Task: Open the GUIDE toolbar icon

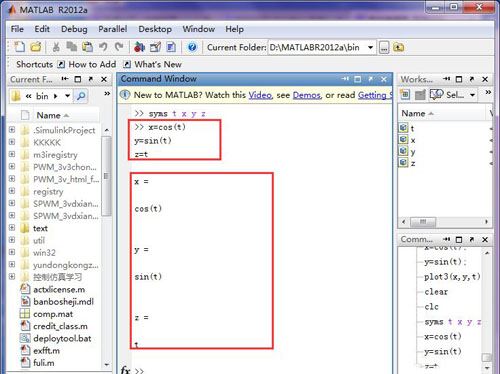Action: [155, 47]
